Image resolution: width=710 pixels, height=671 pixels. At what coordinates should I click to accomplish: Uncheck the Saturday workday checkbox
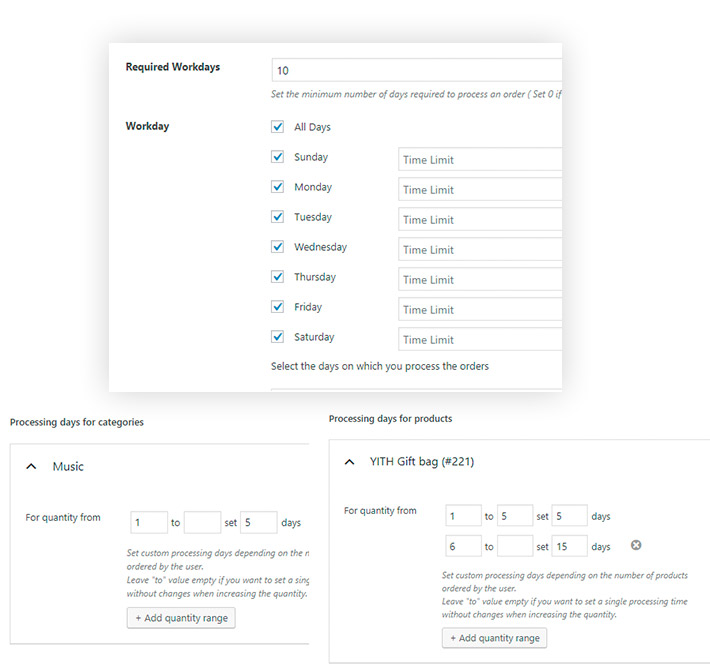pyautogui.click(x=278, y=337)
